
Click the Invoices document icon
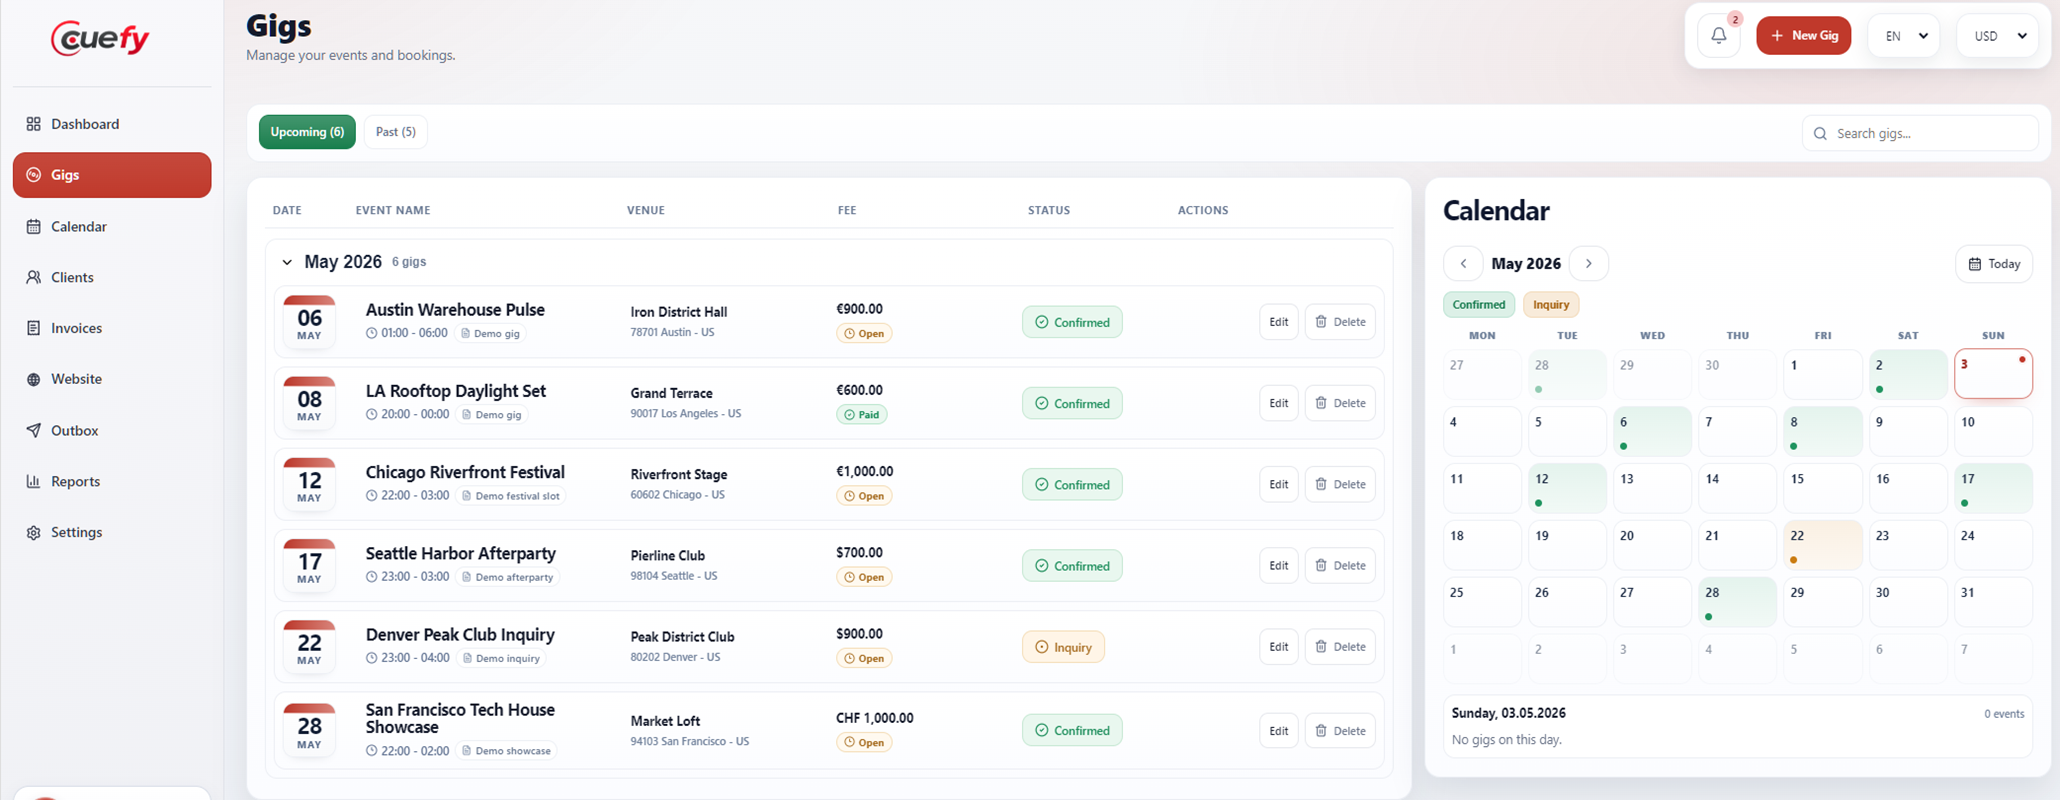34,328
